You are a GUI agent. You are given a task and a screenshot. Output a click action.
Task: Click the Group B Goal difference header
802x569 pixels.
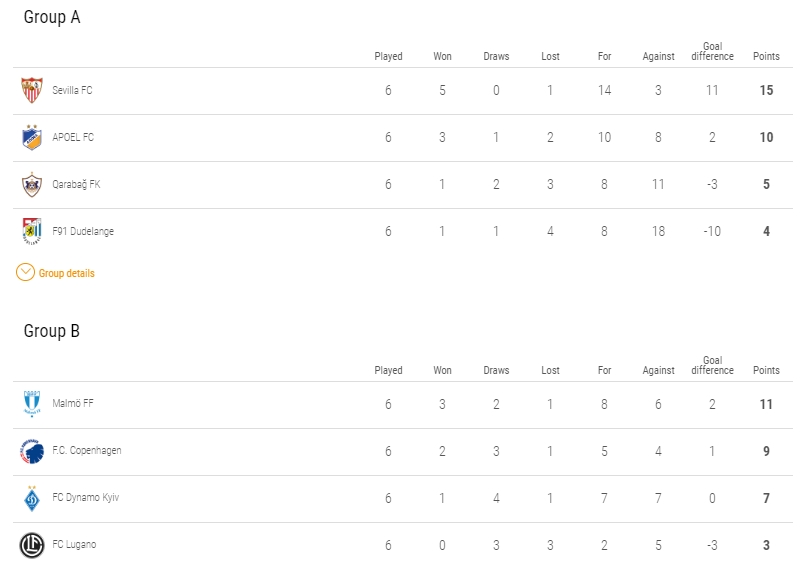tap(712, 365)
